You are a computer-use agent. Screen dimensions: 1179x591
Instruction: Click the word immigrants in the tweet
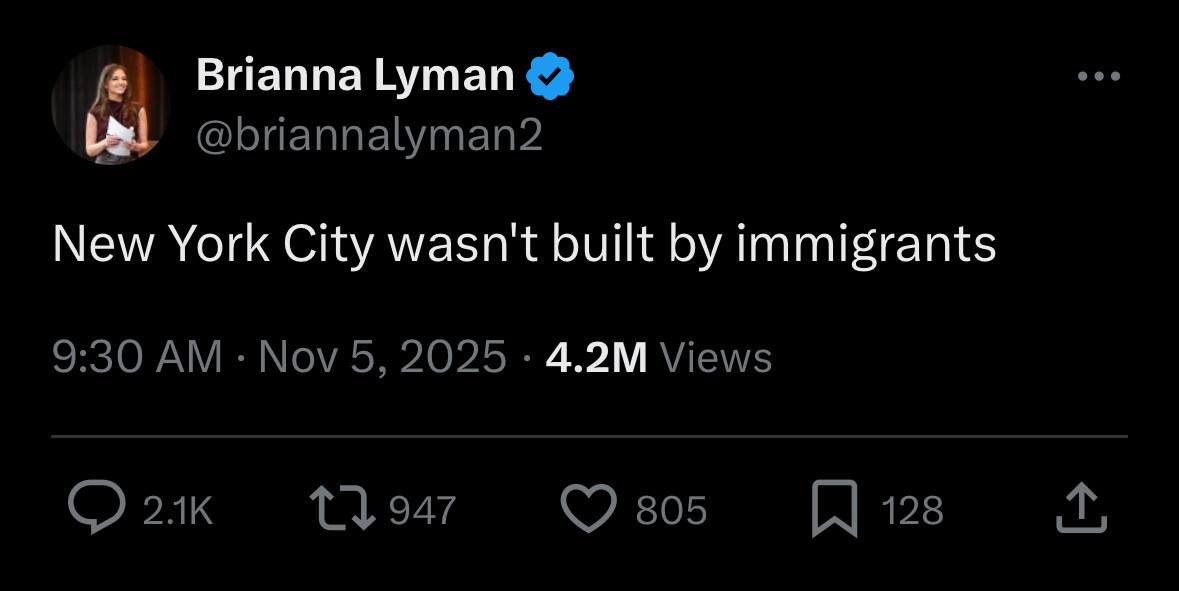click(866, 244)
